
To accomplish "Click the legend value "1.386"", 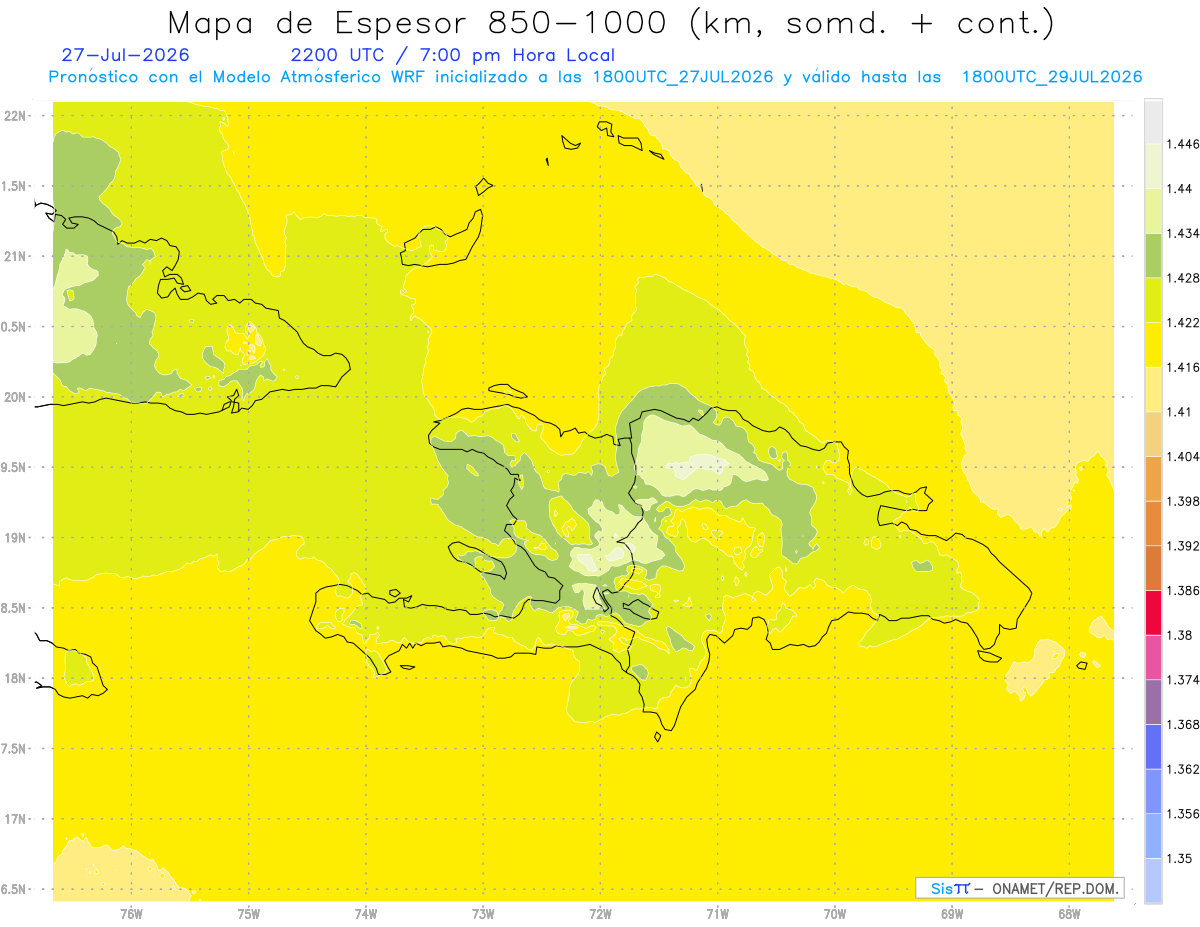I will [x=1182, y=590].
